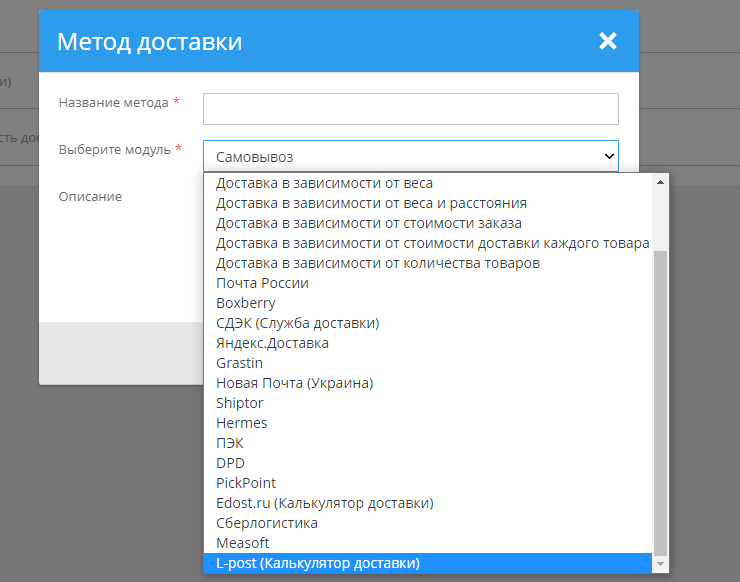Pick Новая Почта (Украина) option

coord(294,383)
